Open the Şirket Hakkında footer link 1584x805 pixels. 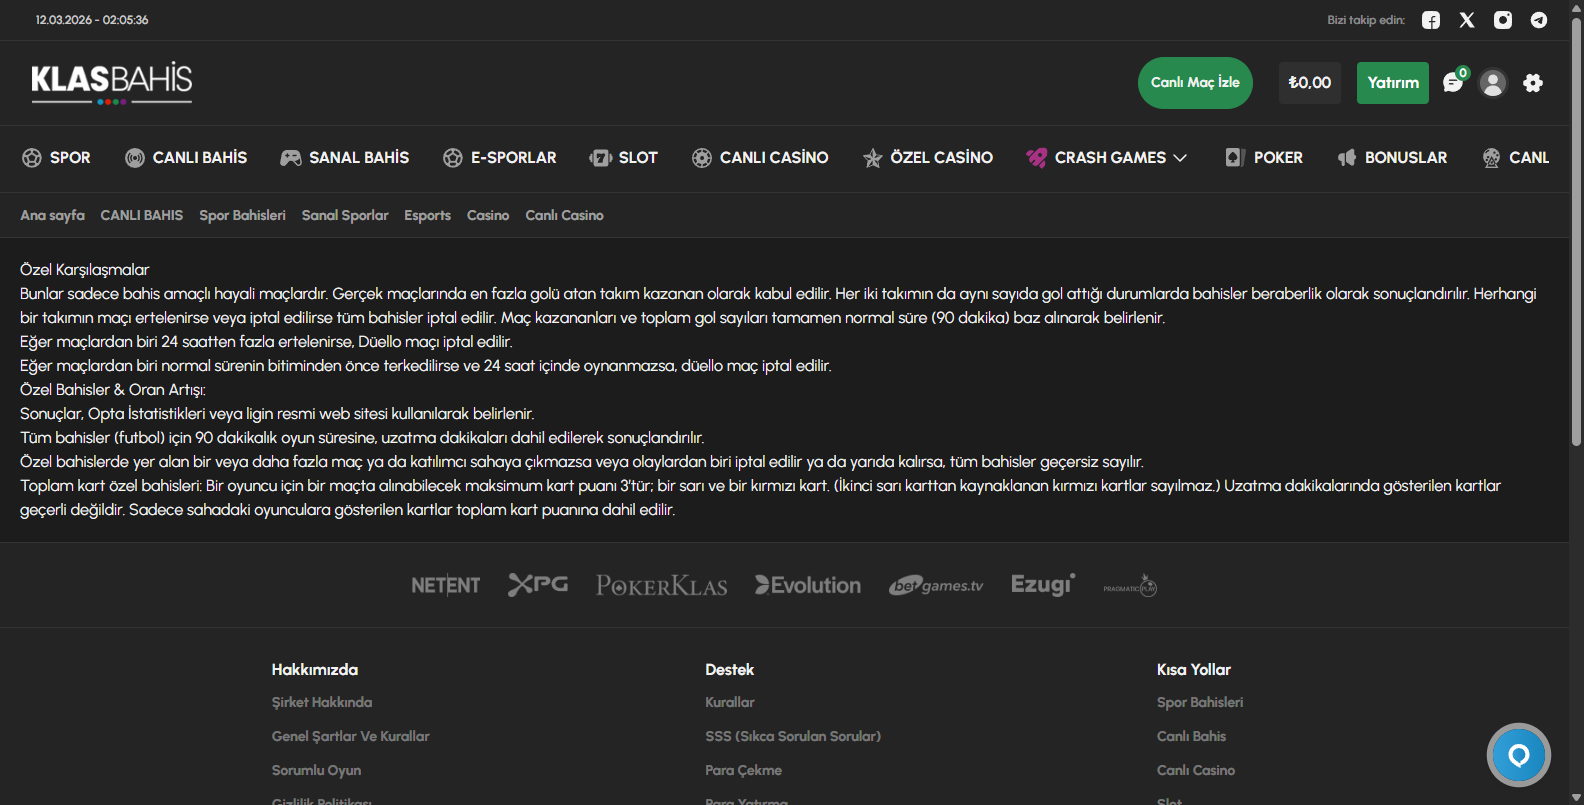tap(322, 702)
